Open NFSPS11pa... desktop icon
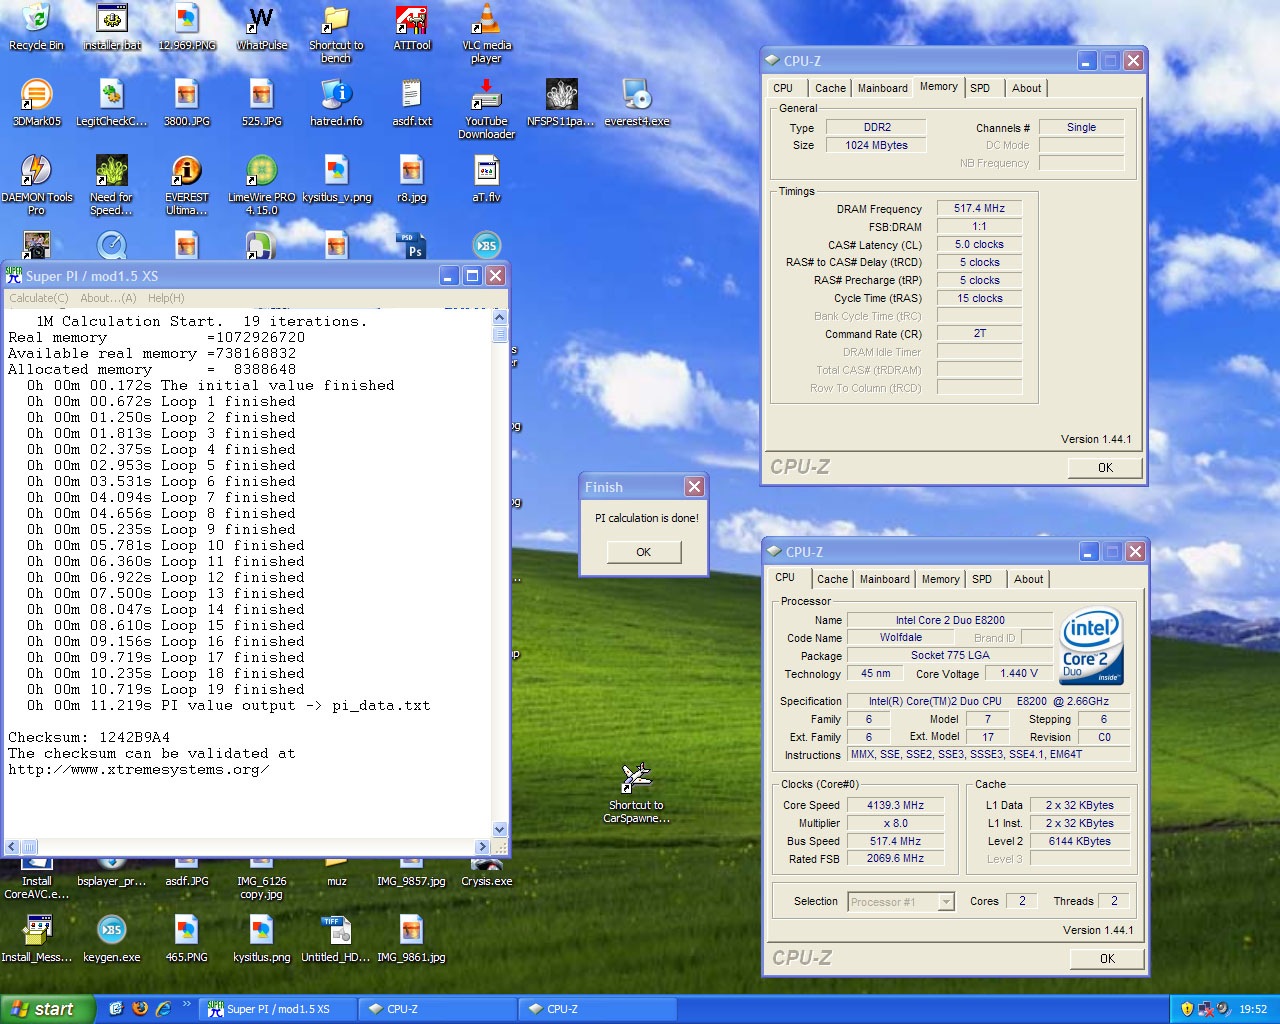This screenshot has height=1024, width=1280. (x=561, y=103)
